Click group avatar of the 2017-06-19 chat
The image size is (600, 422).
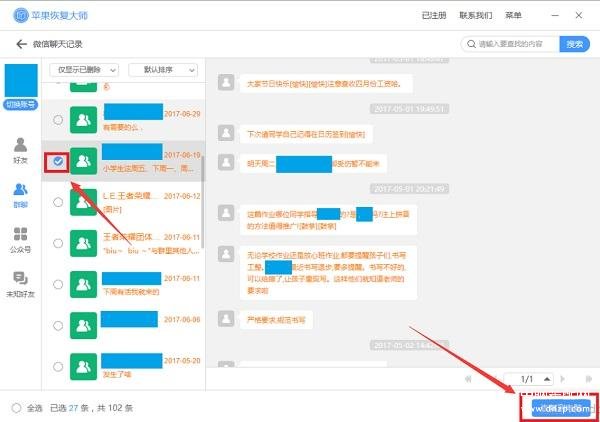click(x=83, y=161)
